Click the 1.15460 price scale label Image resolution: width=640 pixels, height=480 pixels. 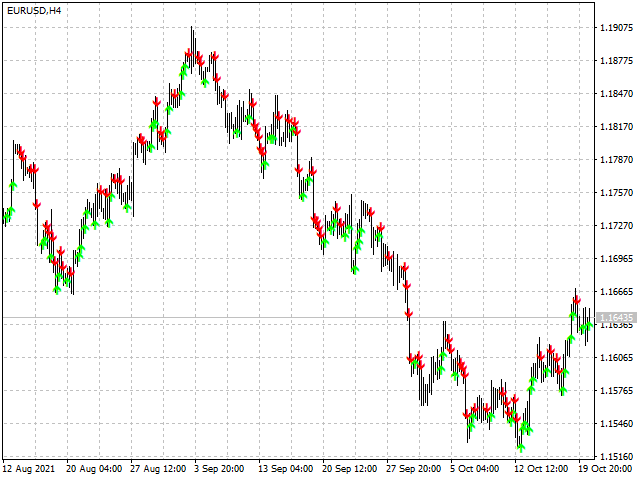point(616,424)
